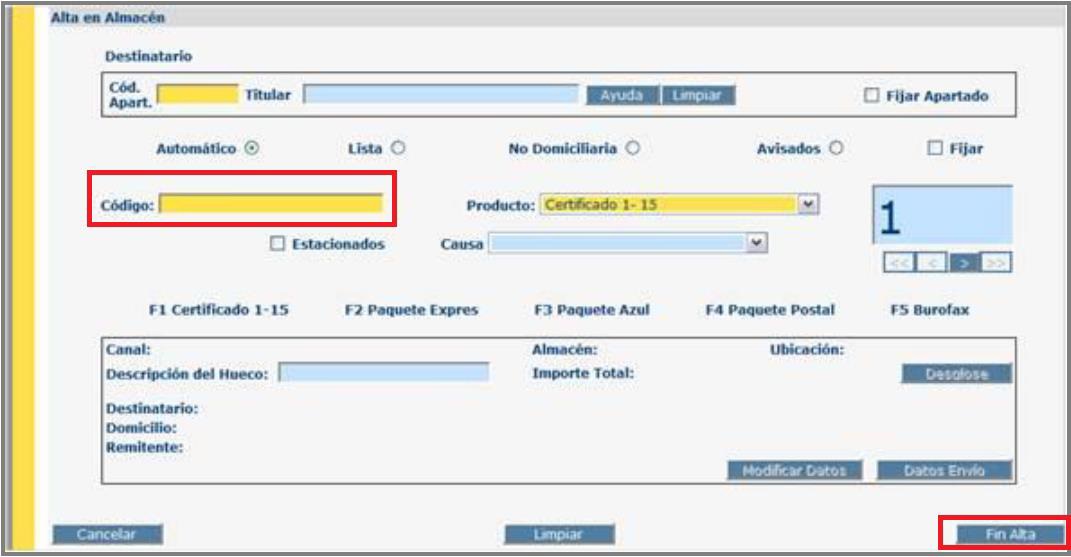Select the No Domiciliaria radio button

pyautogui.click(x=632, y=149)
